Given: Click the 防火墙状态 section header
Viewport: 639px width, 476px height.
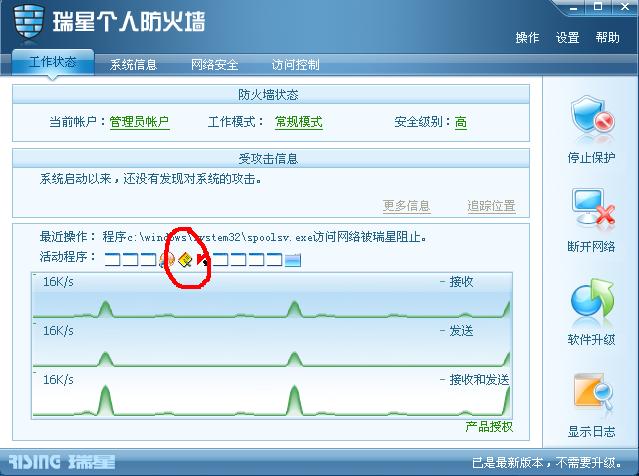Looking at the screenshot, I should [x=271, y=95].
